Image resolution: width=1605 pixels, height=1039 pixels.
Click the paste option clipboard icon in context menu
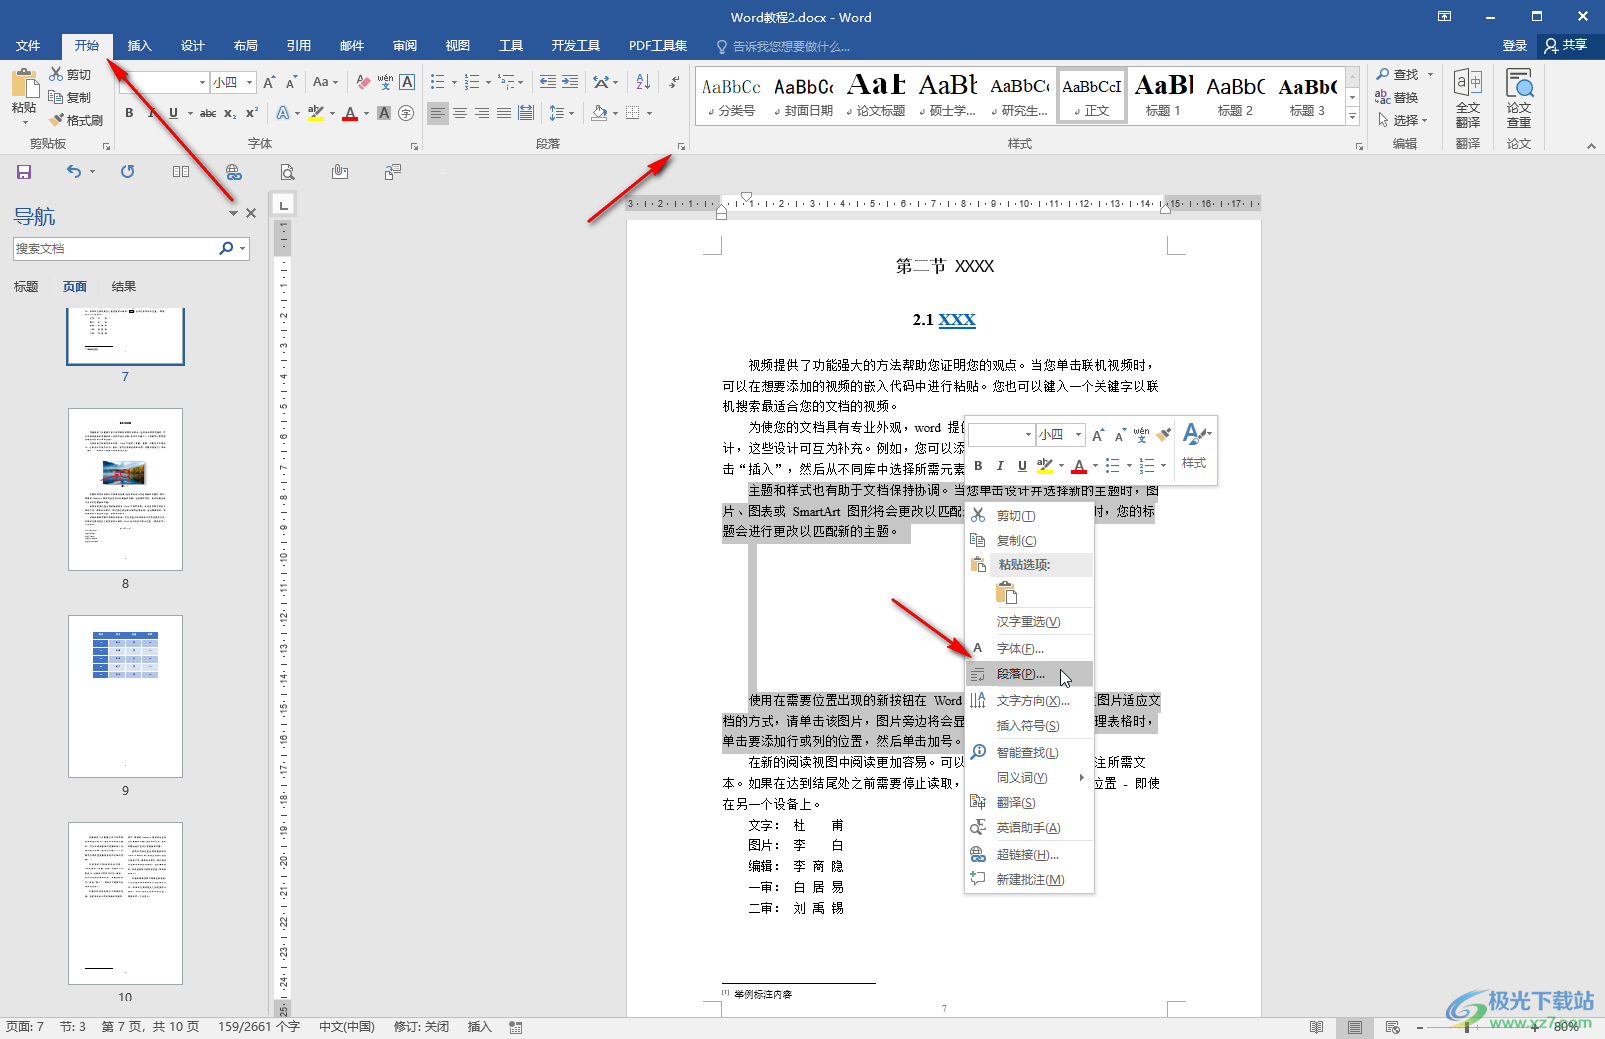pos(1006,593)
